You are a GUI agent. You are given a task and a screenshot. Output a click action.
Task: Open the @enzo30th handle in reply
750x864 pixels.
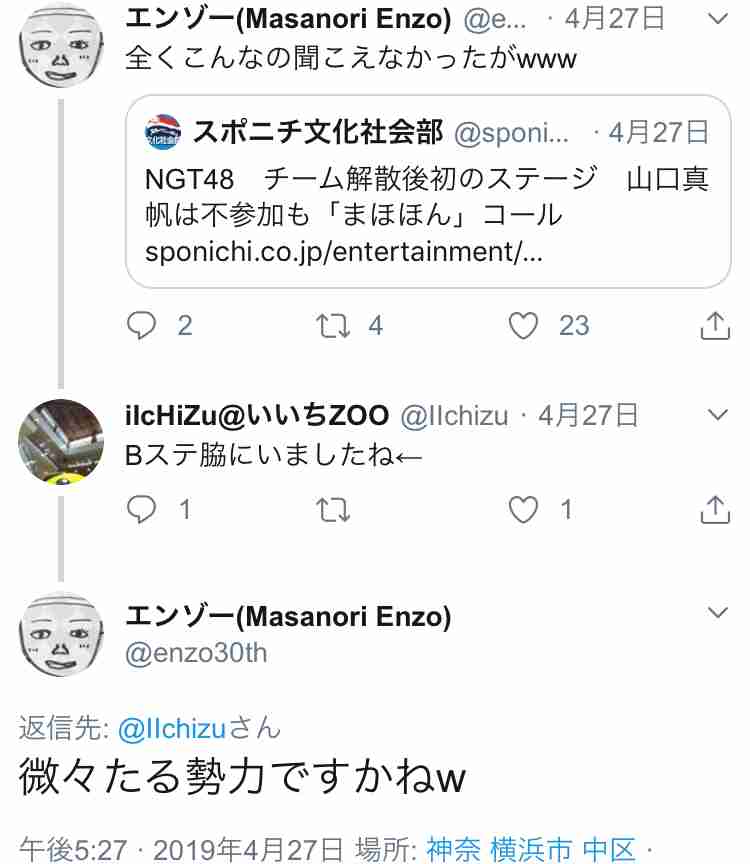[196, 653]
